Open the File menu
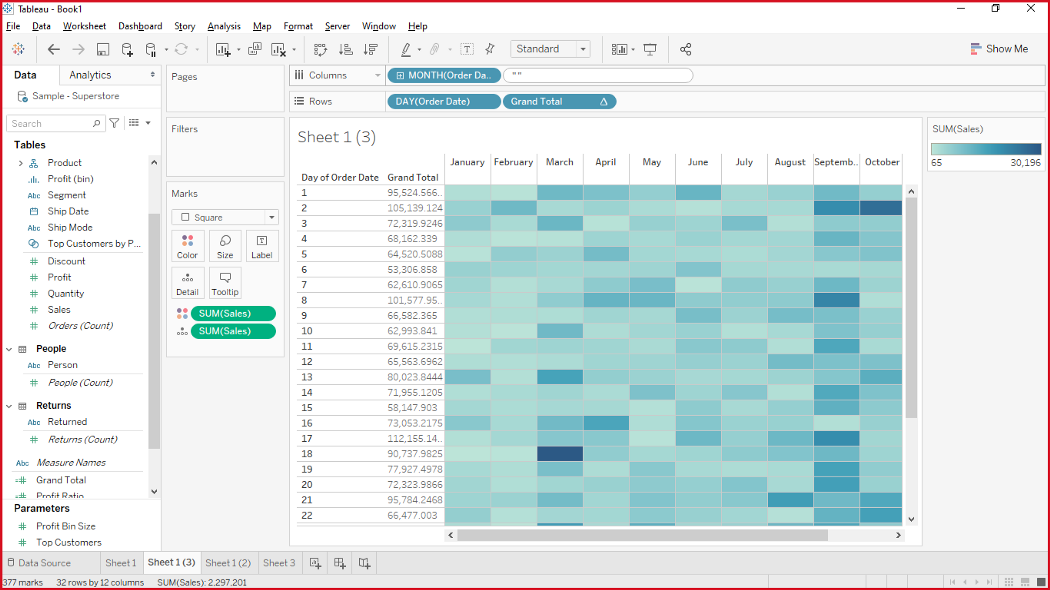Image resolution: width=1050 pixels, height=590 pixels. 13,26
